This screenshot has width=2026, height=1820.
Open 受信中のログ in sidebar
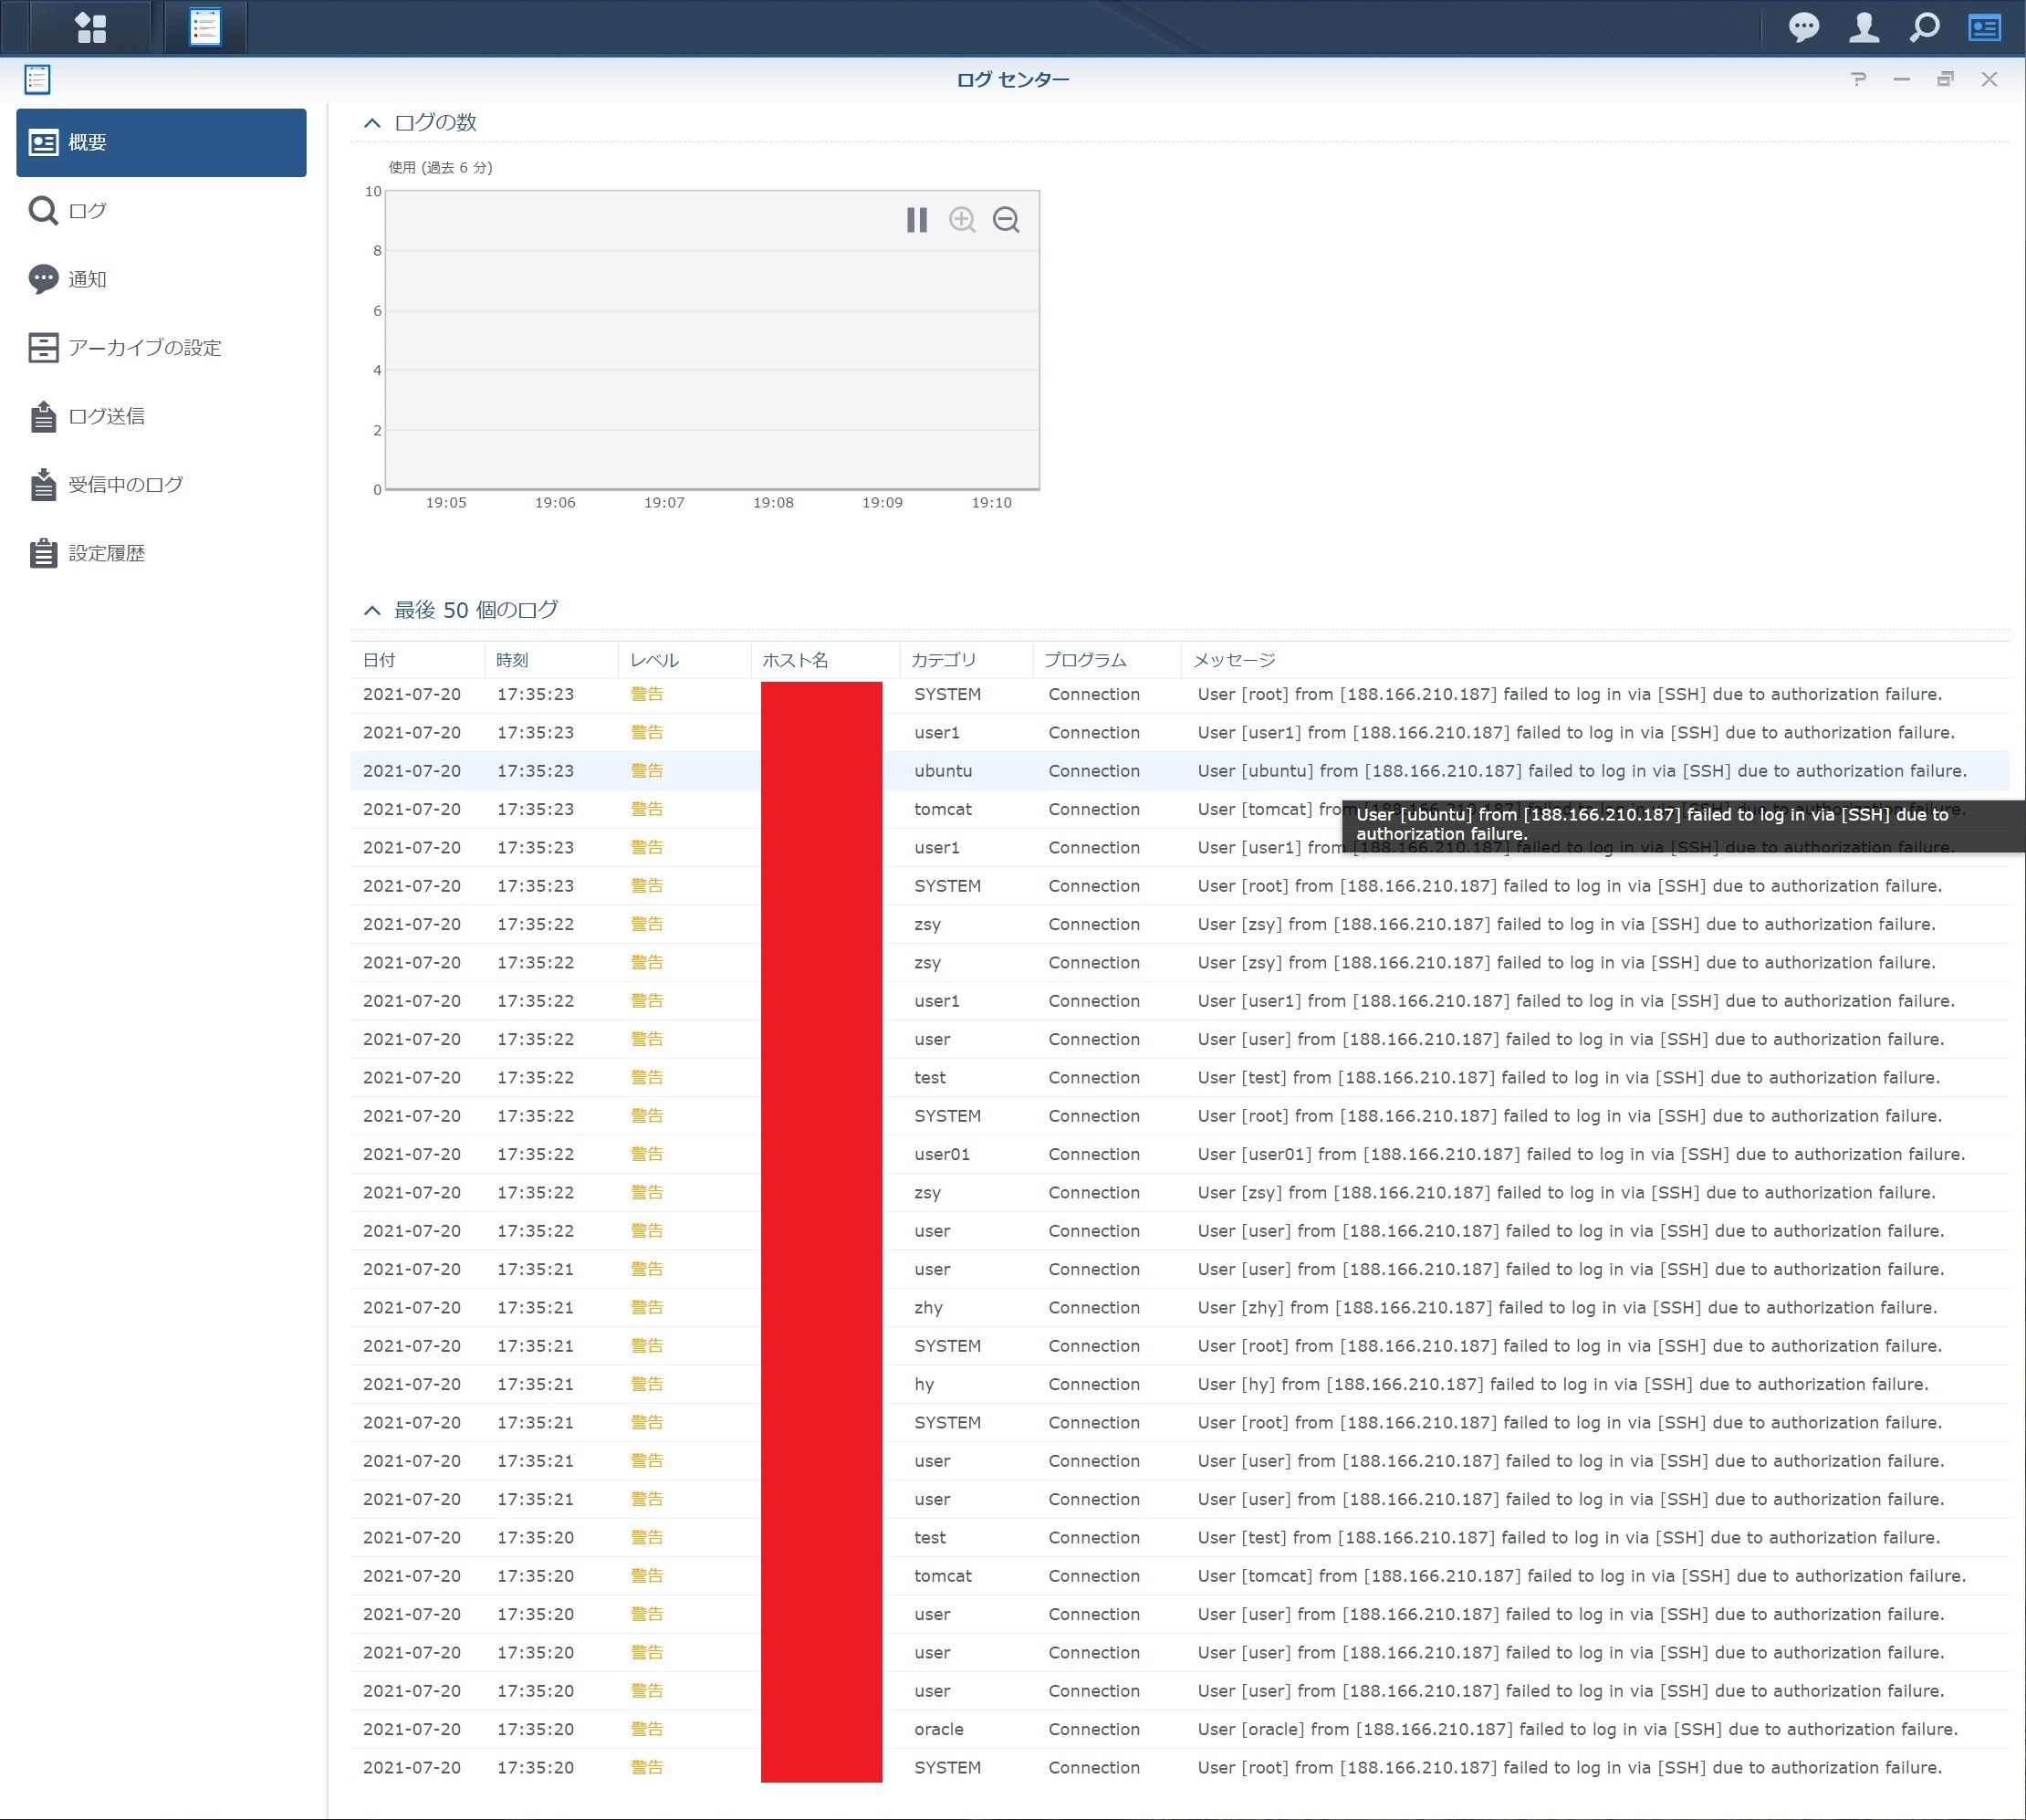click(x=125, y=485)
